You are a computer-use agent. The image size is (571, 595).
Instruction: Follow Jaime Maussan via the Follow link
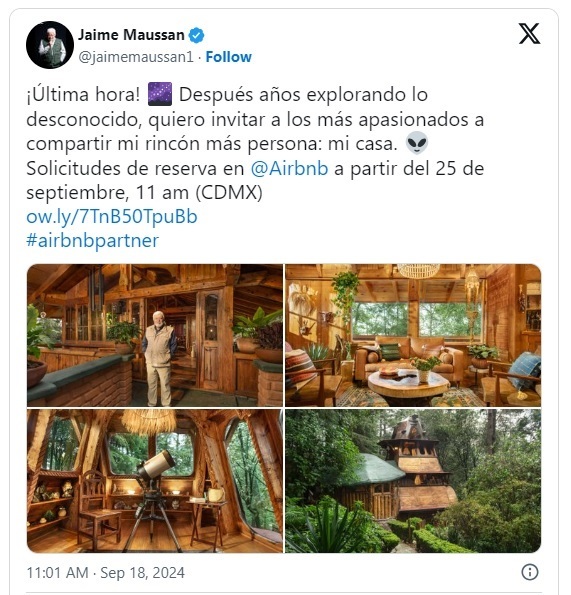tap(228, 57)
